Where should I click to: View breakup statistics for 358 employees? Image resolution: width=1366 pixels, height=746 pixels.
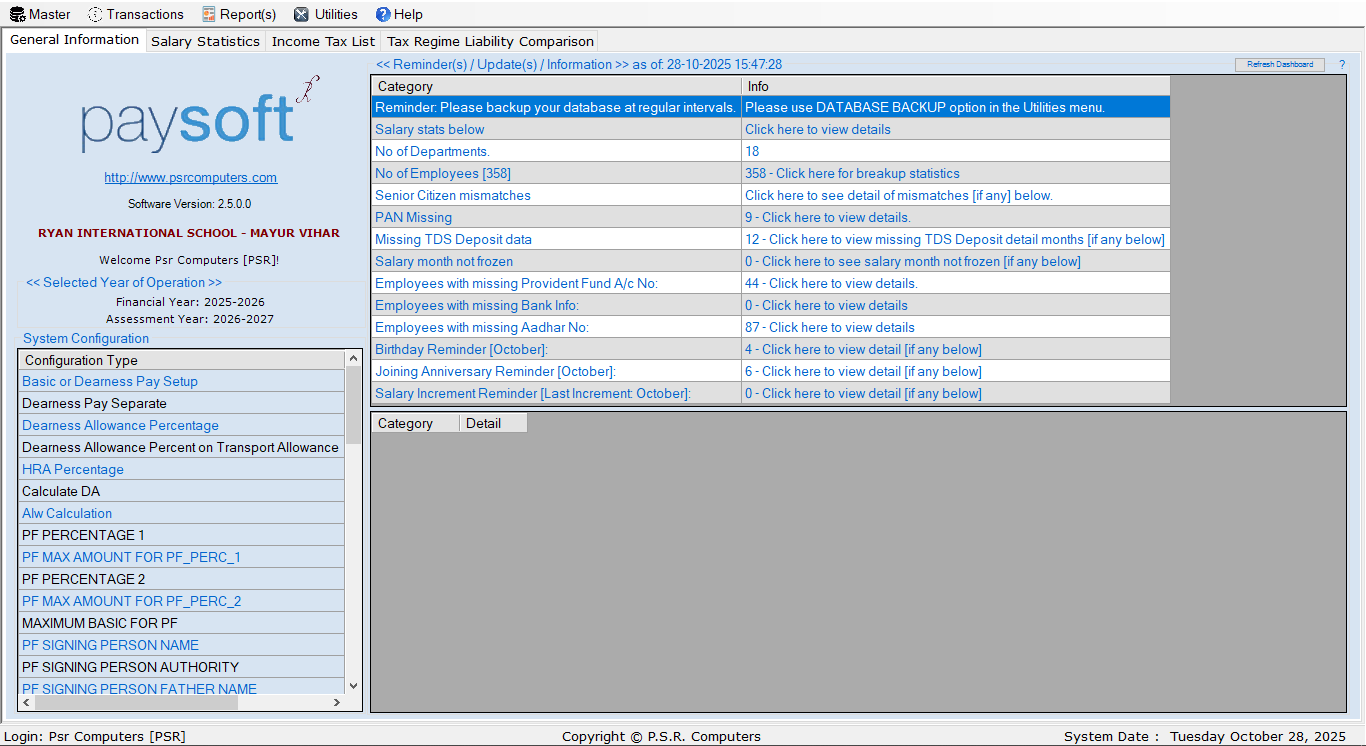click(850, 173)
